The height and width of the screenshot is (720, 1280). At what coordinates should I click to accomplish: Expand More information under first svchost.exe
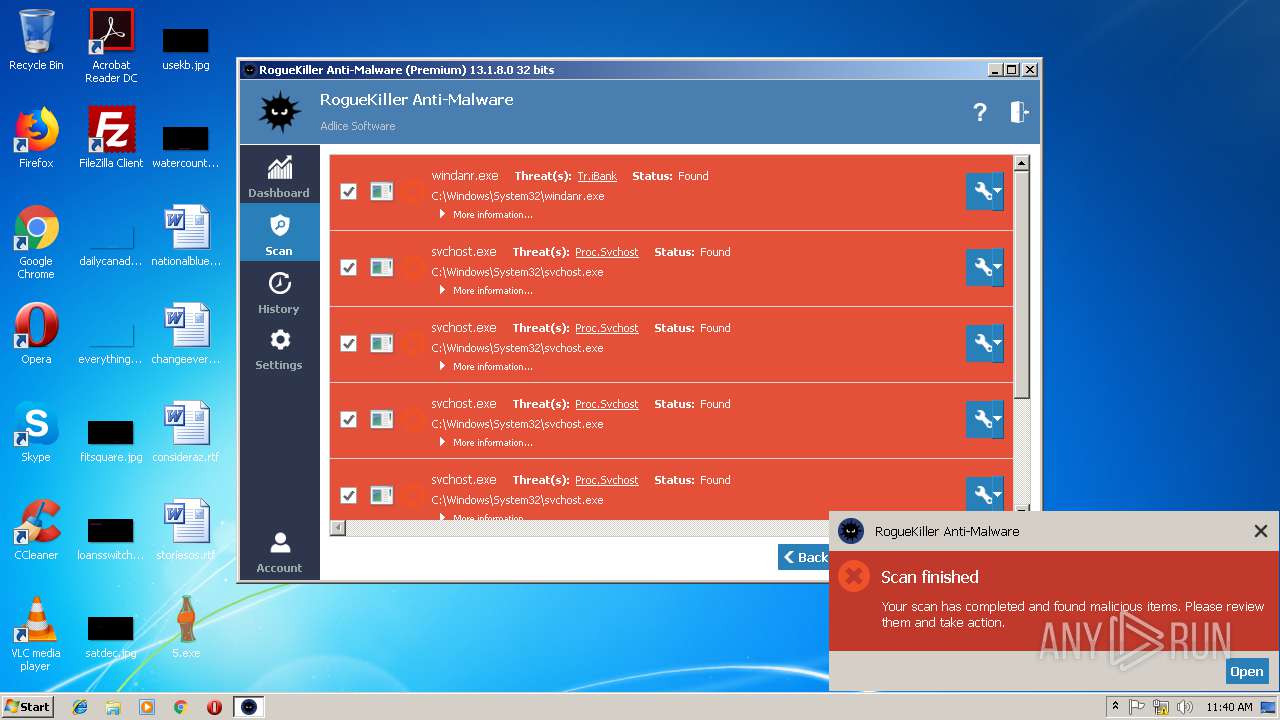[486, 291]
